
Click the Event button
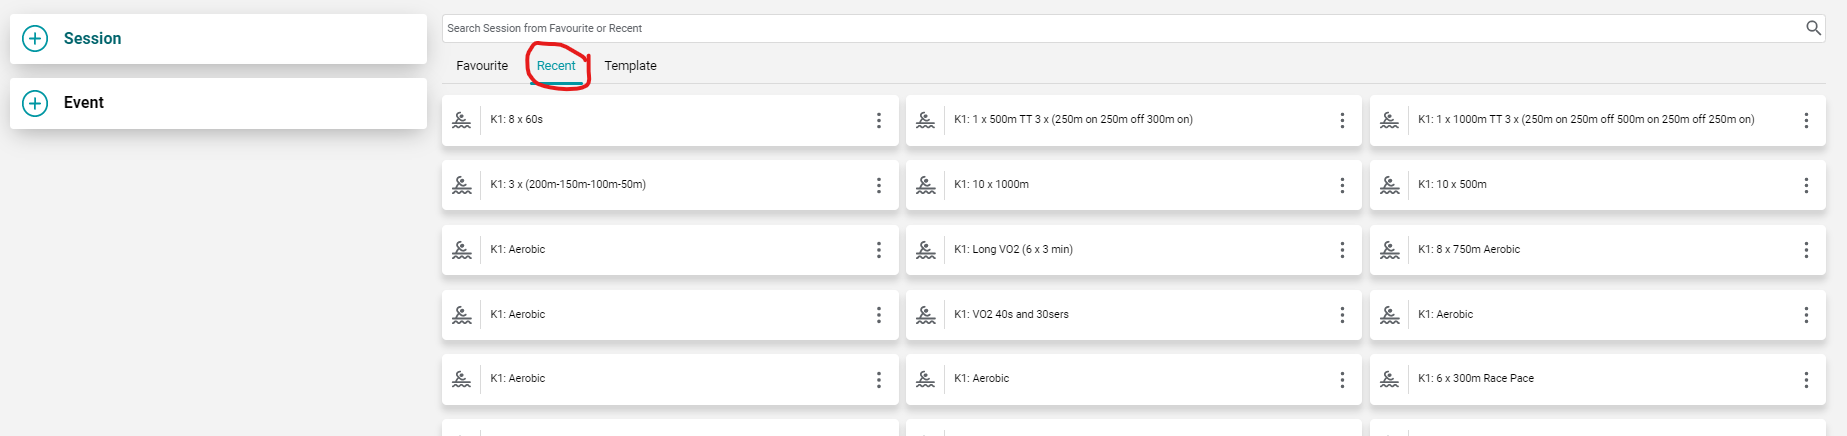click(218, 103)
